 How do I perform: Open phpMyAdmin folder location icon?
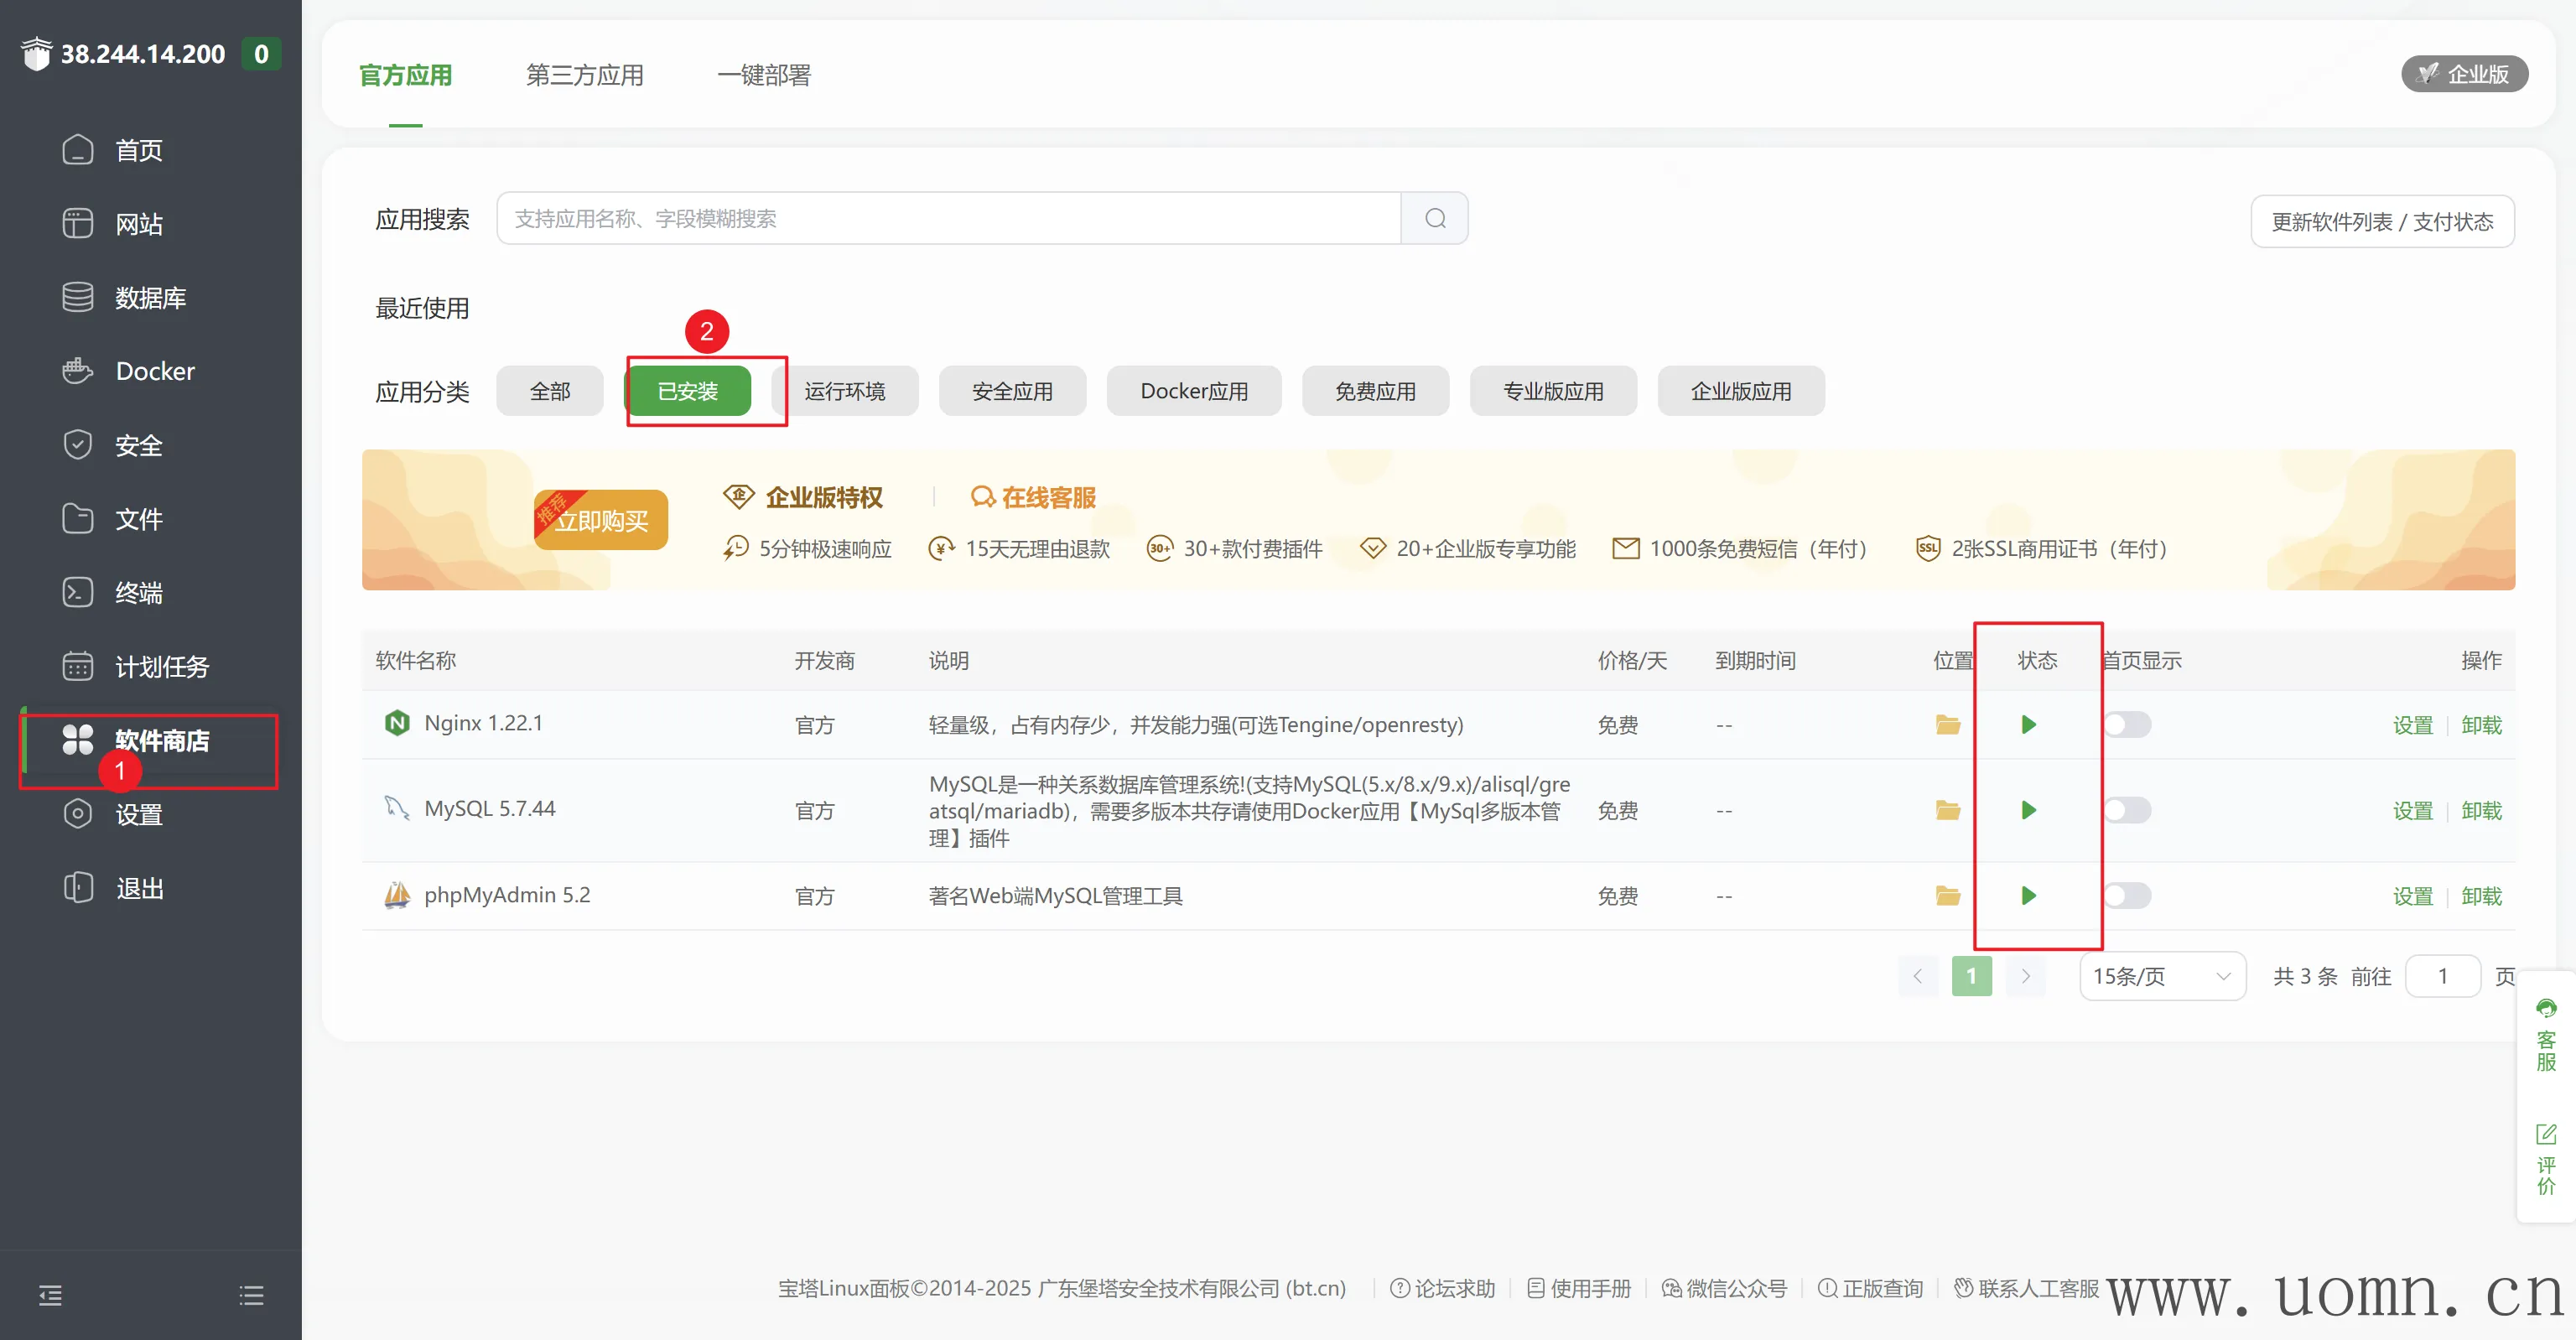[1947, 895]
